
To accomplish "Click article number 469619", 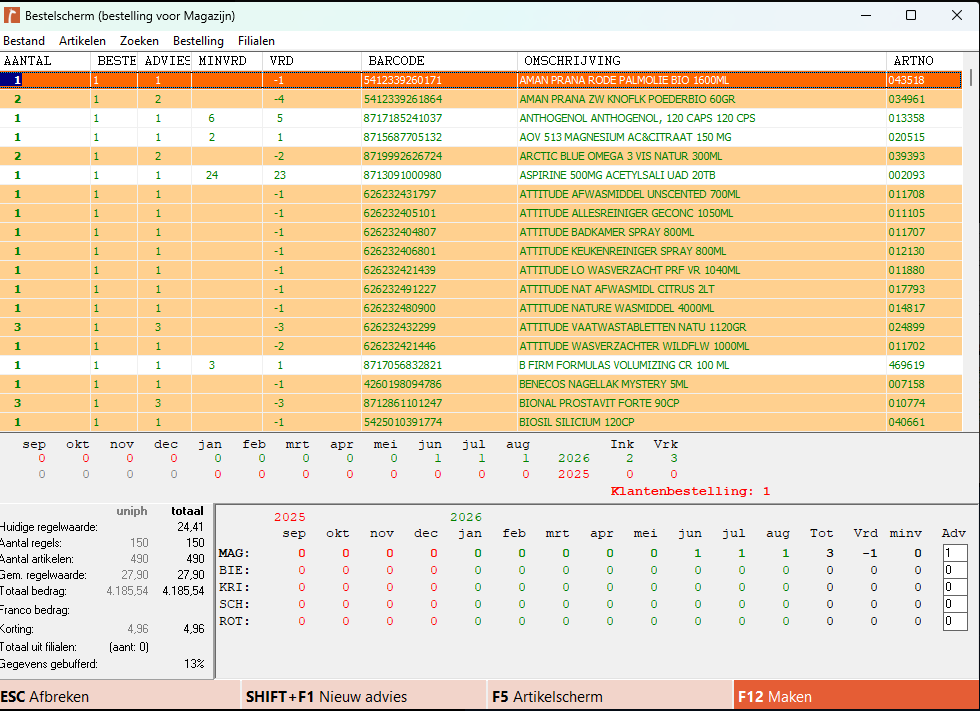I will click(906, 365).
